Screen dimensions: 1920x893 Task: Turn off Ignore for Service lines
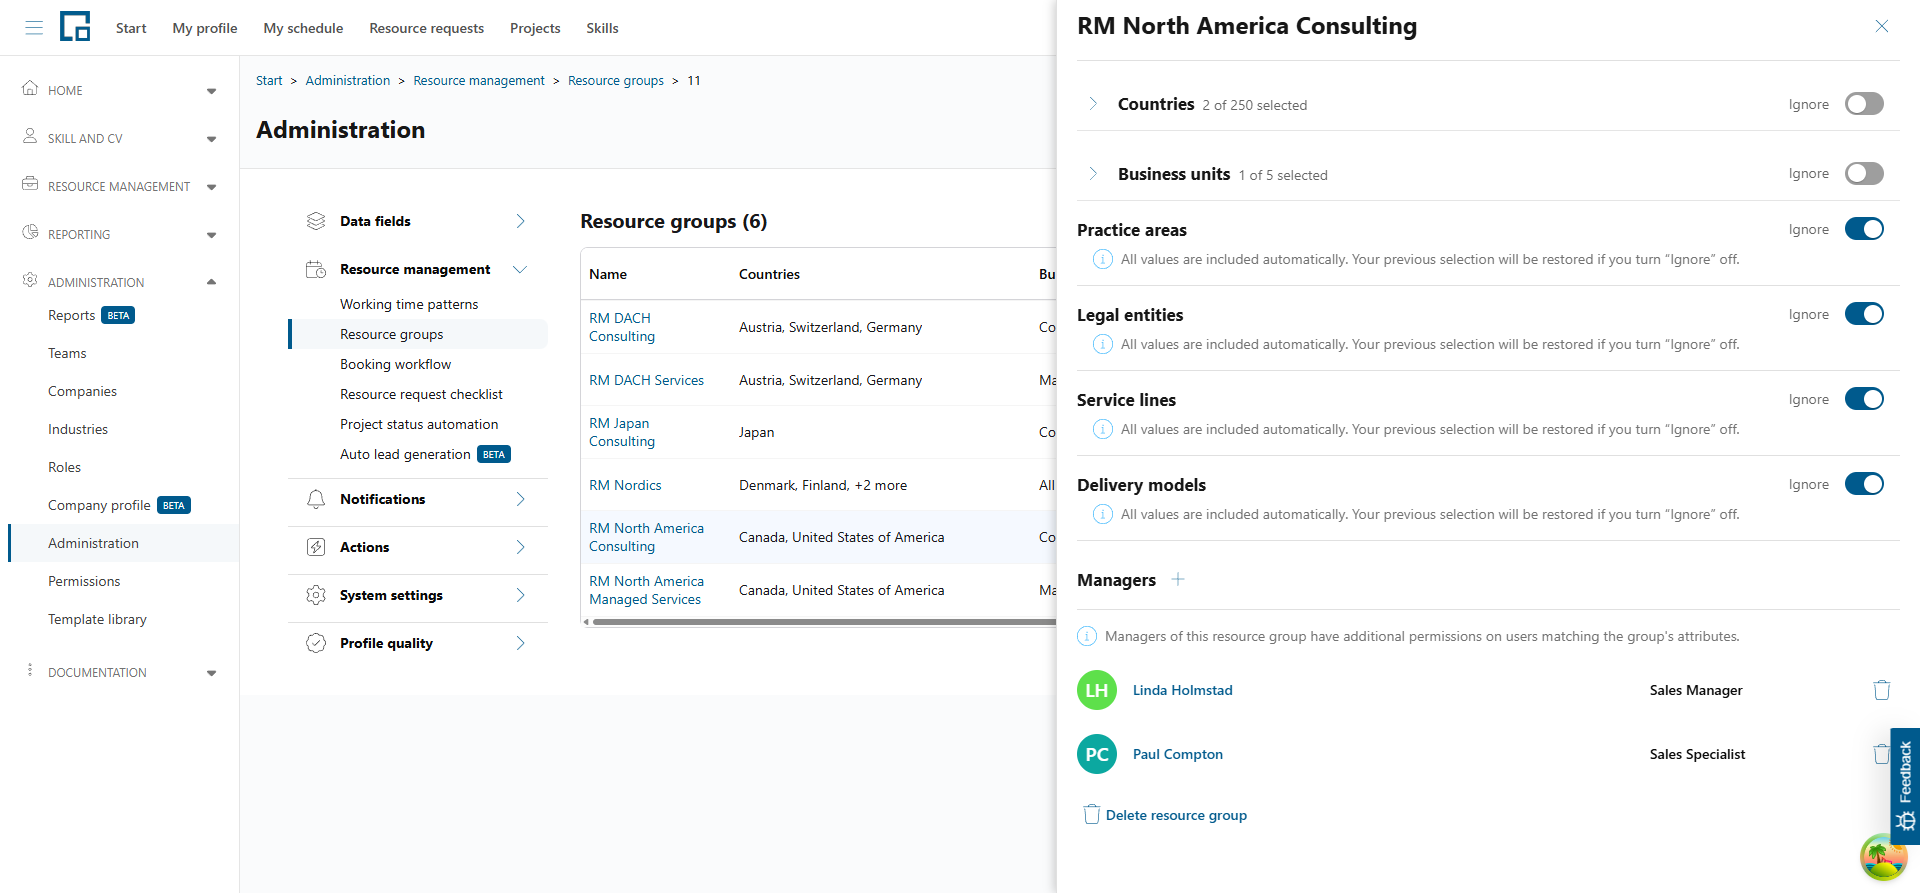click(x=1864, y=399)
